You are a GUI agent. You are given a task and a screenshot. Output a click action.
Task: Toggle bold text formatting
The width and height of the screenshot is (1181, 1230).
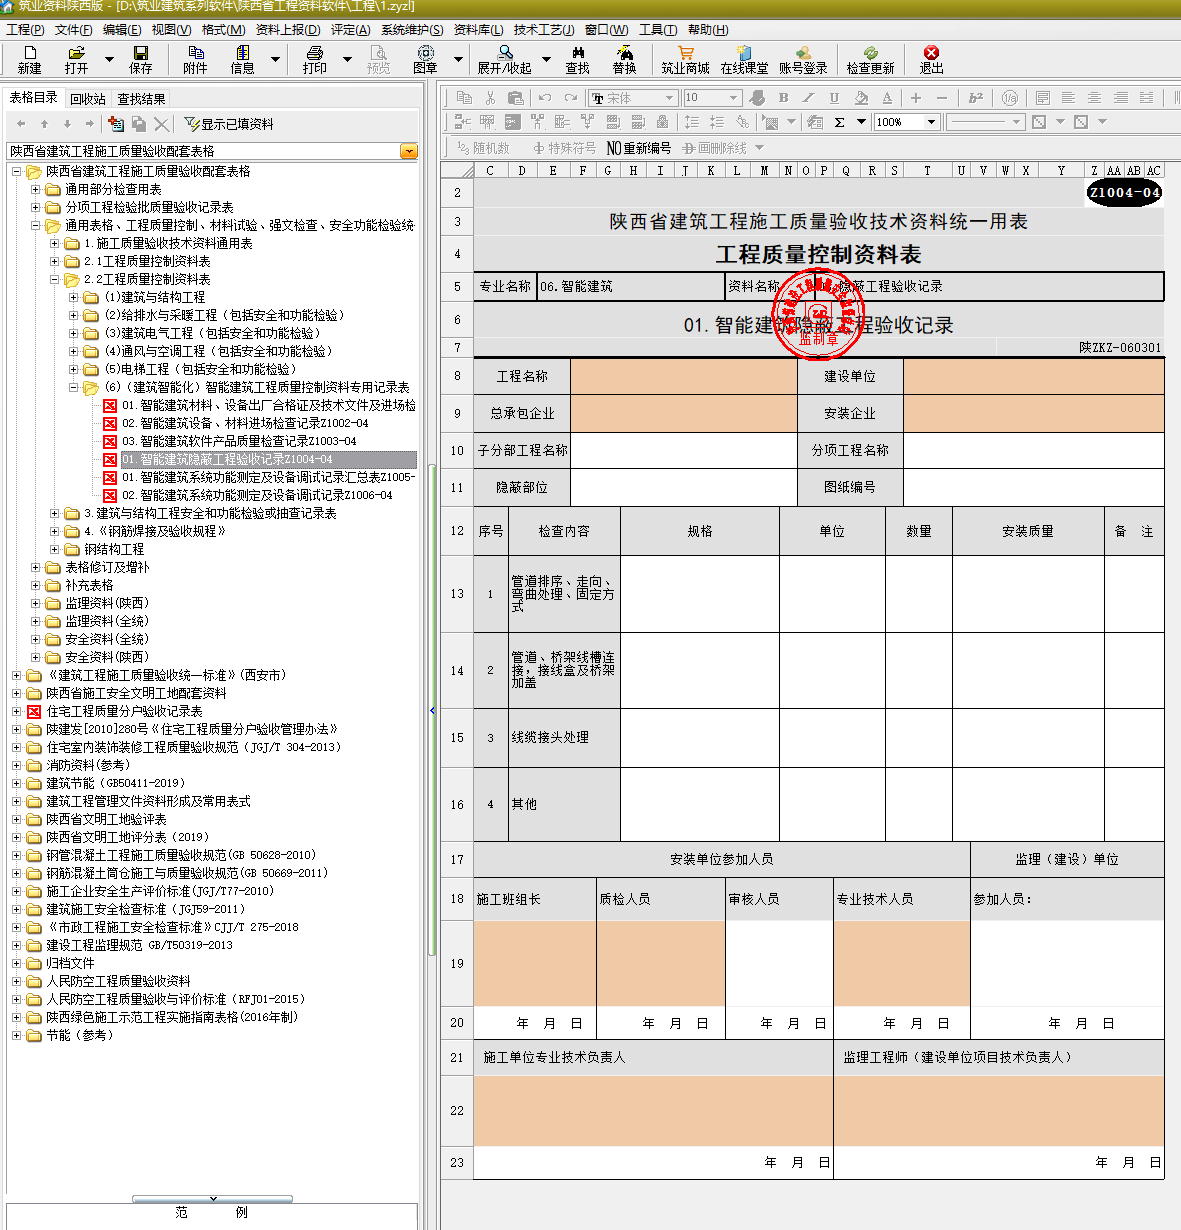coord(783,98)
